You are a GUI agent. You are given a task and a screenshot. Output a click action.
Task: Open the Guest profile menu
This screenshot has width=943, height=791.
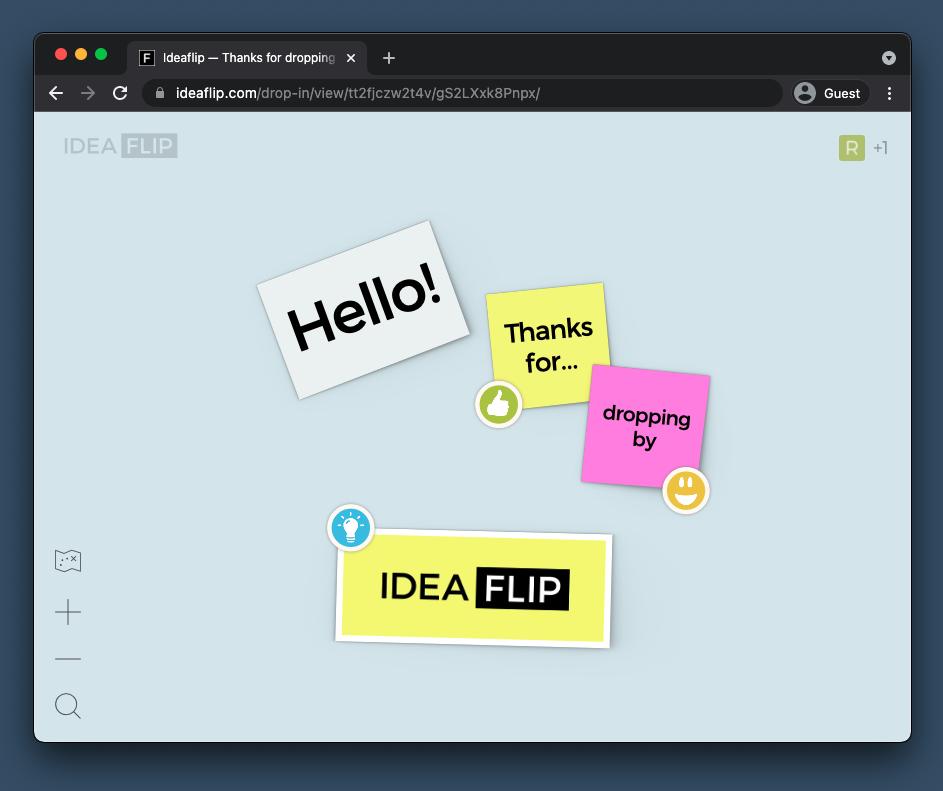[x=831, y=93]
